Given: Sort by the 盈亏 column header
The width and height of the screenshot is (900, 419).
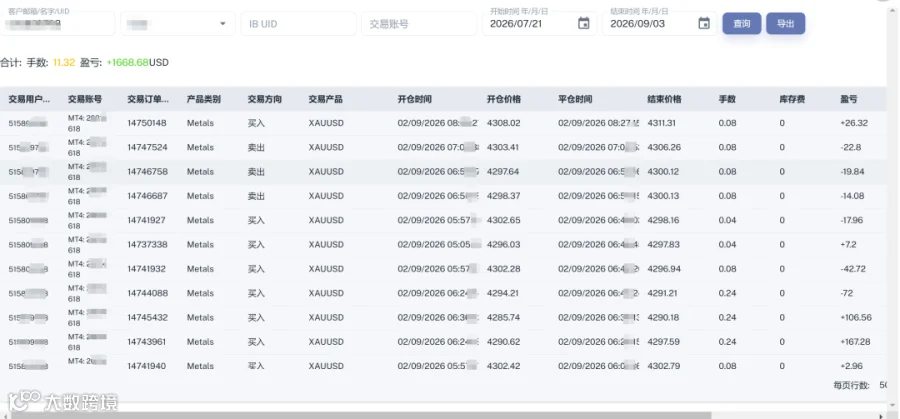Looking at the screenshot, I should 849,99.
